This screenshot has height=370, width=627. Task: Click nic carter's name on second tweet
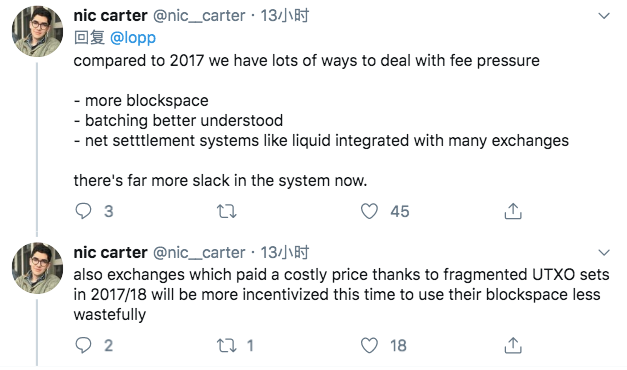point(110,252)
